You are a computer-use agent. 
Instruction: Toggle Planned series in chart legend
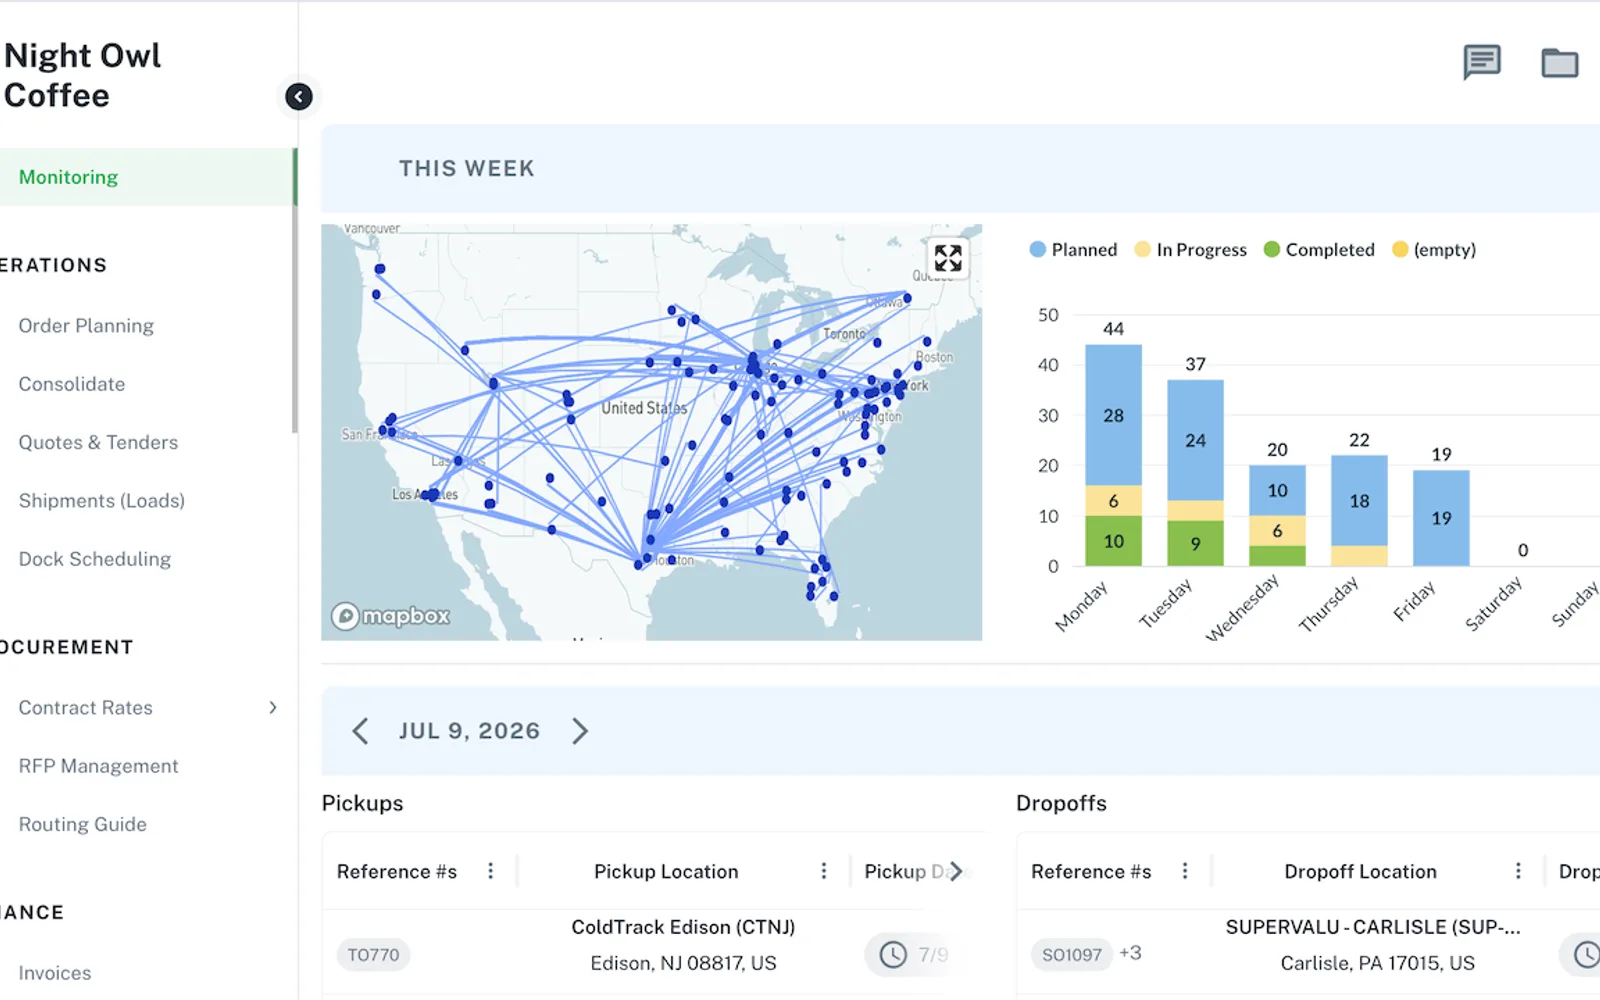pos(1073,249)
